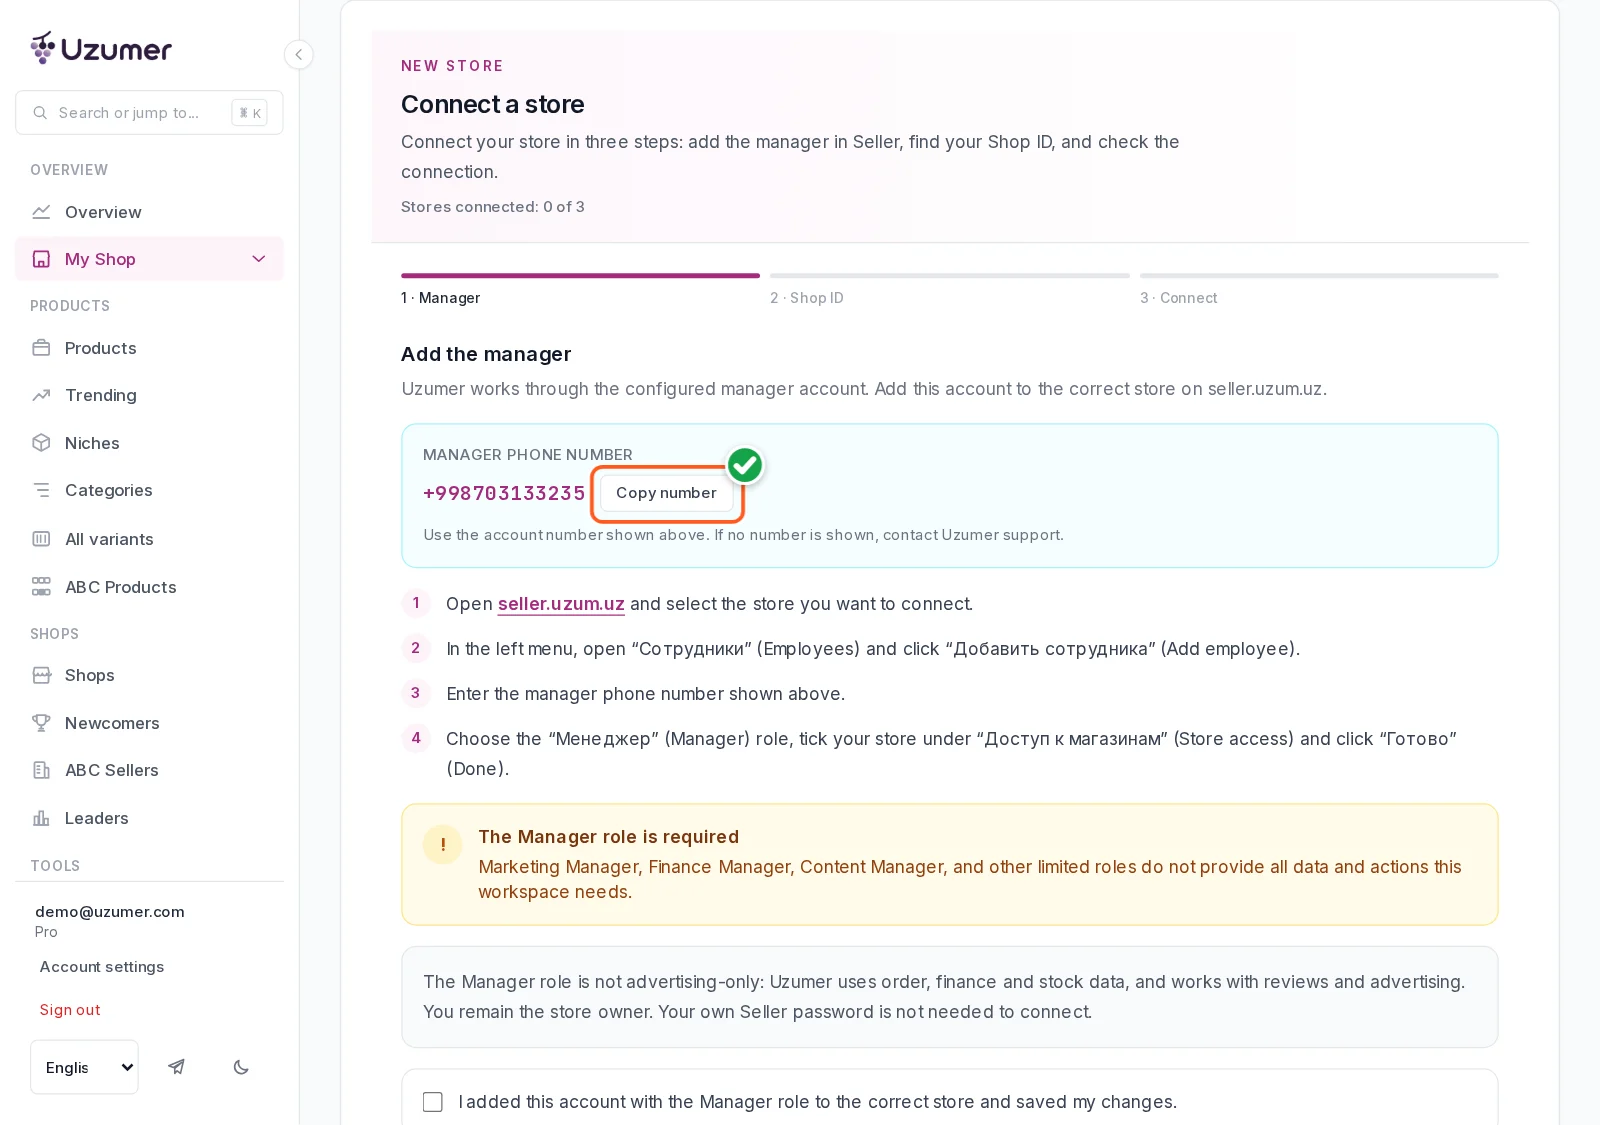Image resolution: width=1600 pixels, height=1125 pixels.
Task: Click Sign out
Action: tap(70, 1010)
